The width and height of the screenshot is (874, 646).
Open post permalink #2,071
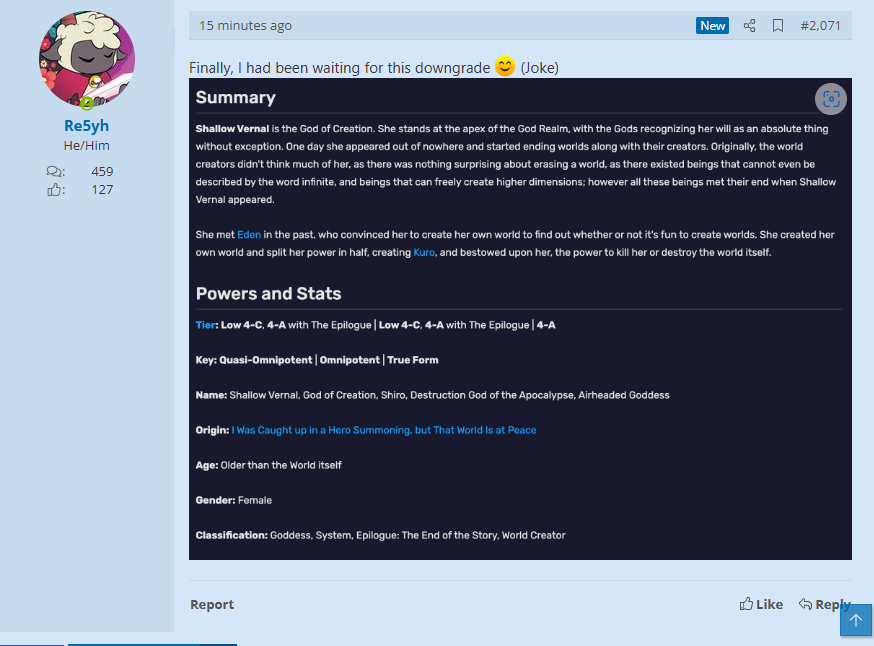coord(820,26)
